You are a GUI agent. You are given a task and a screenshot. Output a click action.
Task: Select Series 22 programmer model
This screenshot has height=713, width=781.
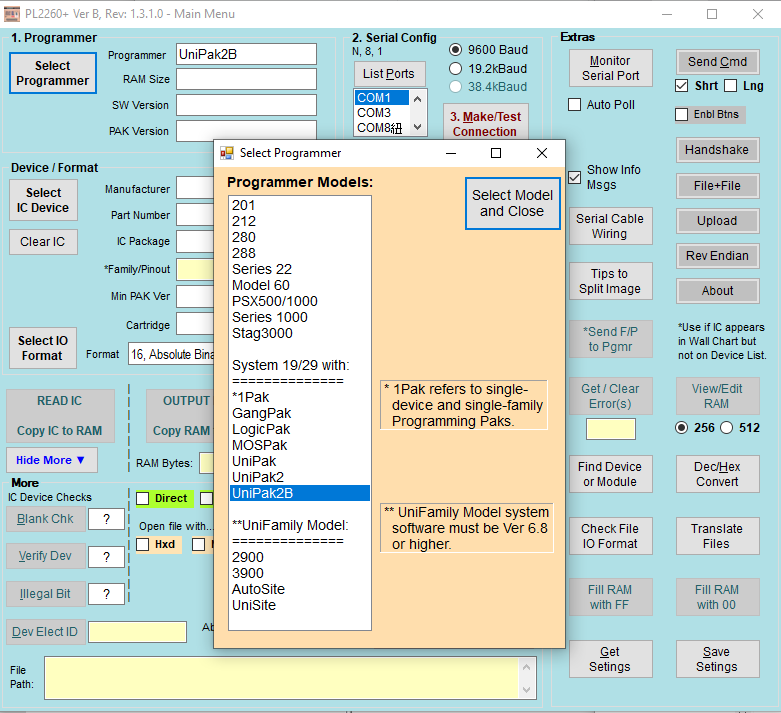click(299, 269)
